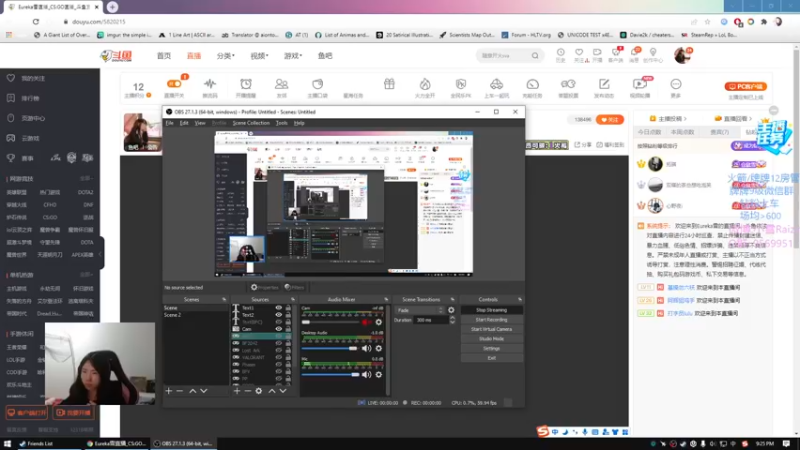Open Mic audio settings gear
The width and height of the screenshot is (800, 450).
pyautogui.click(x=379, y=374)
